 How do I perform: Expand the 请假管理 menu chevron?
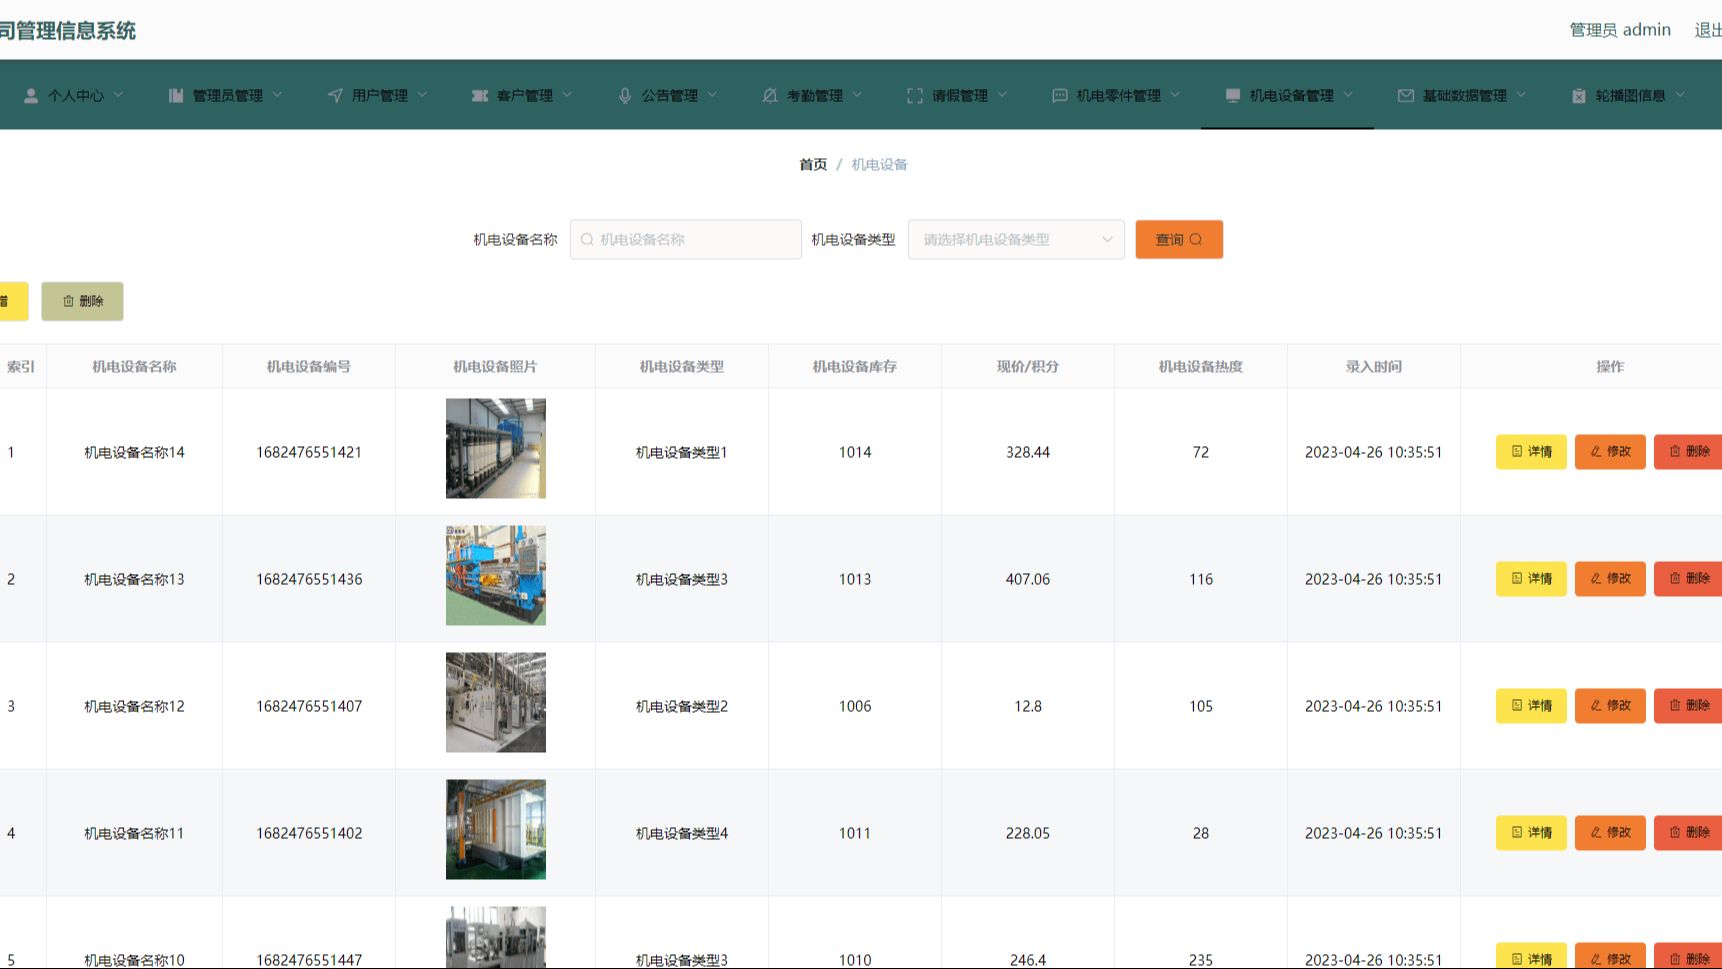coord(1002,94)
